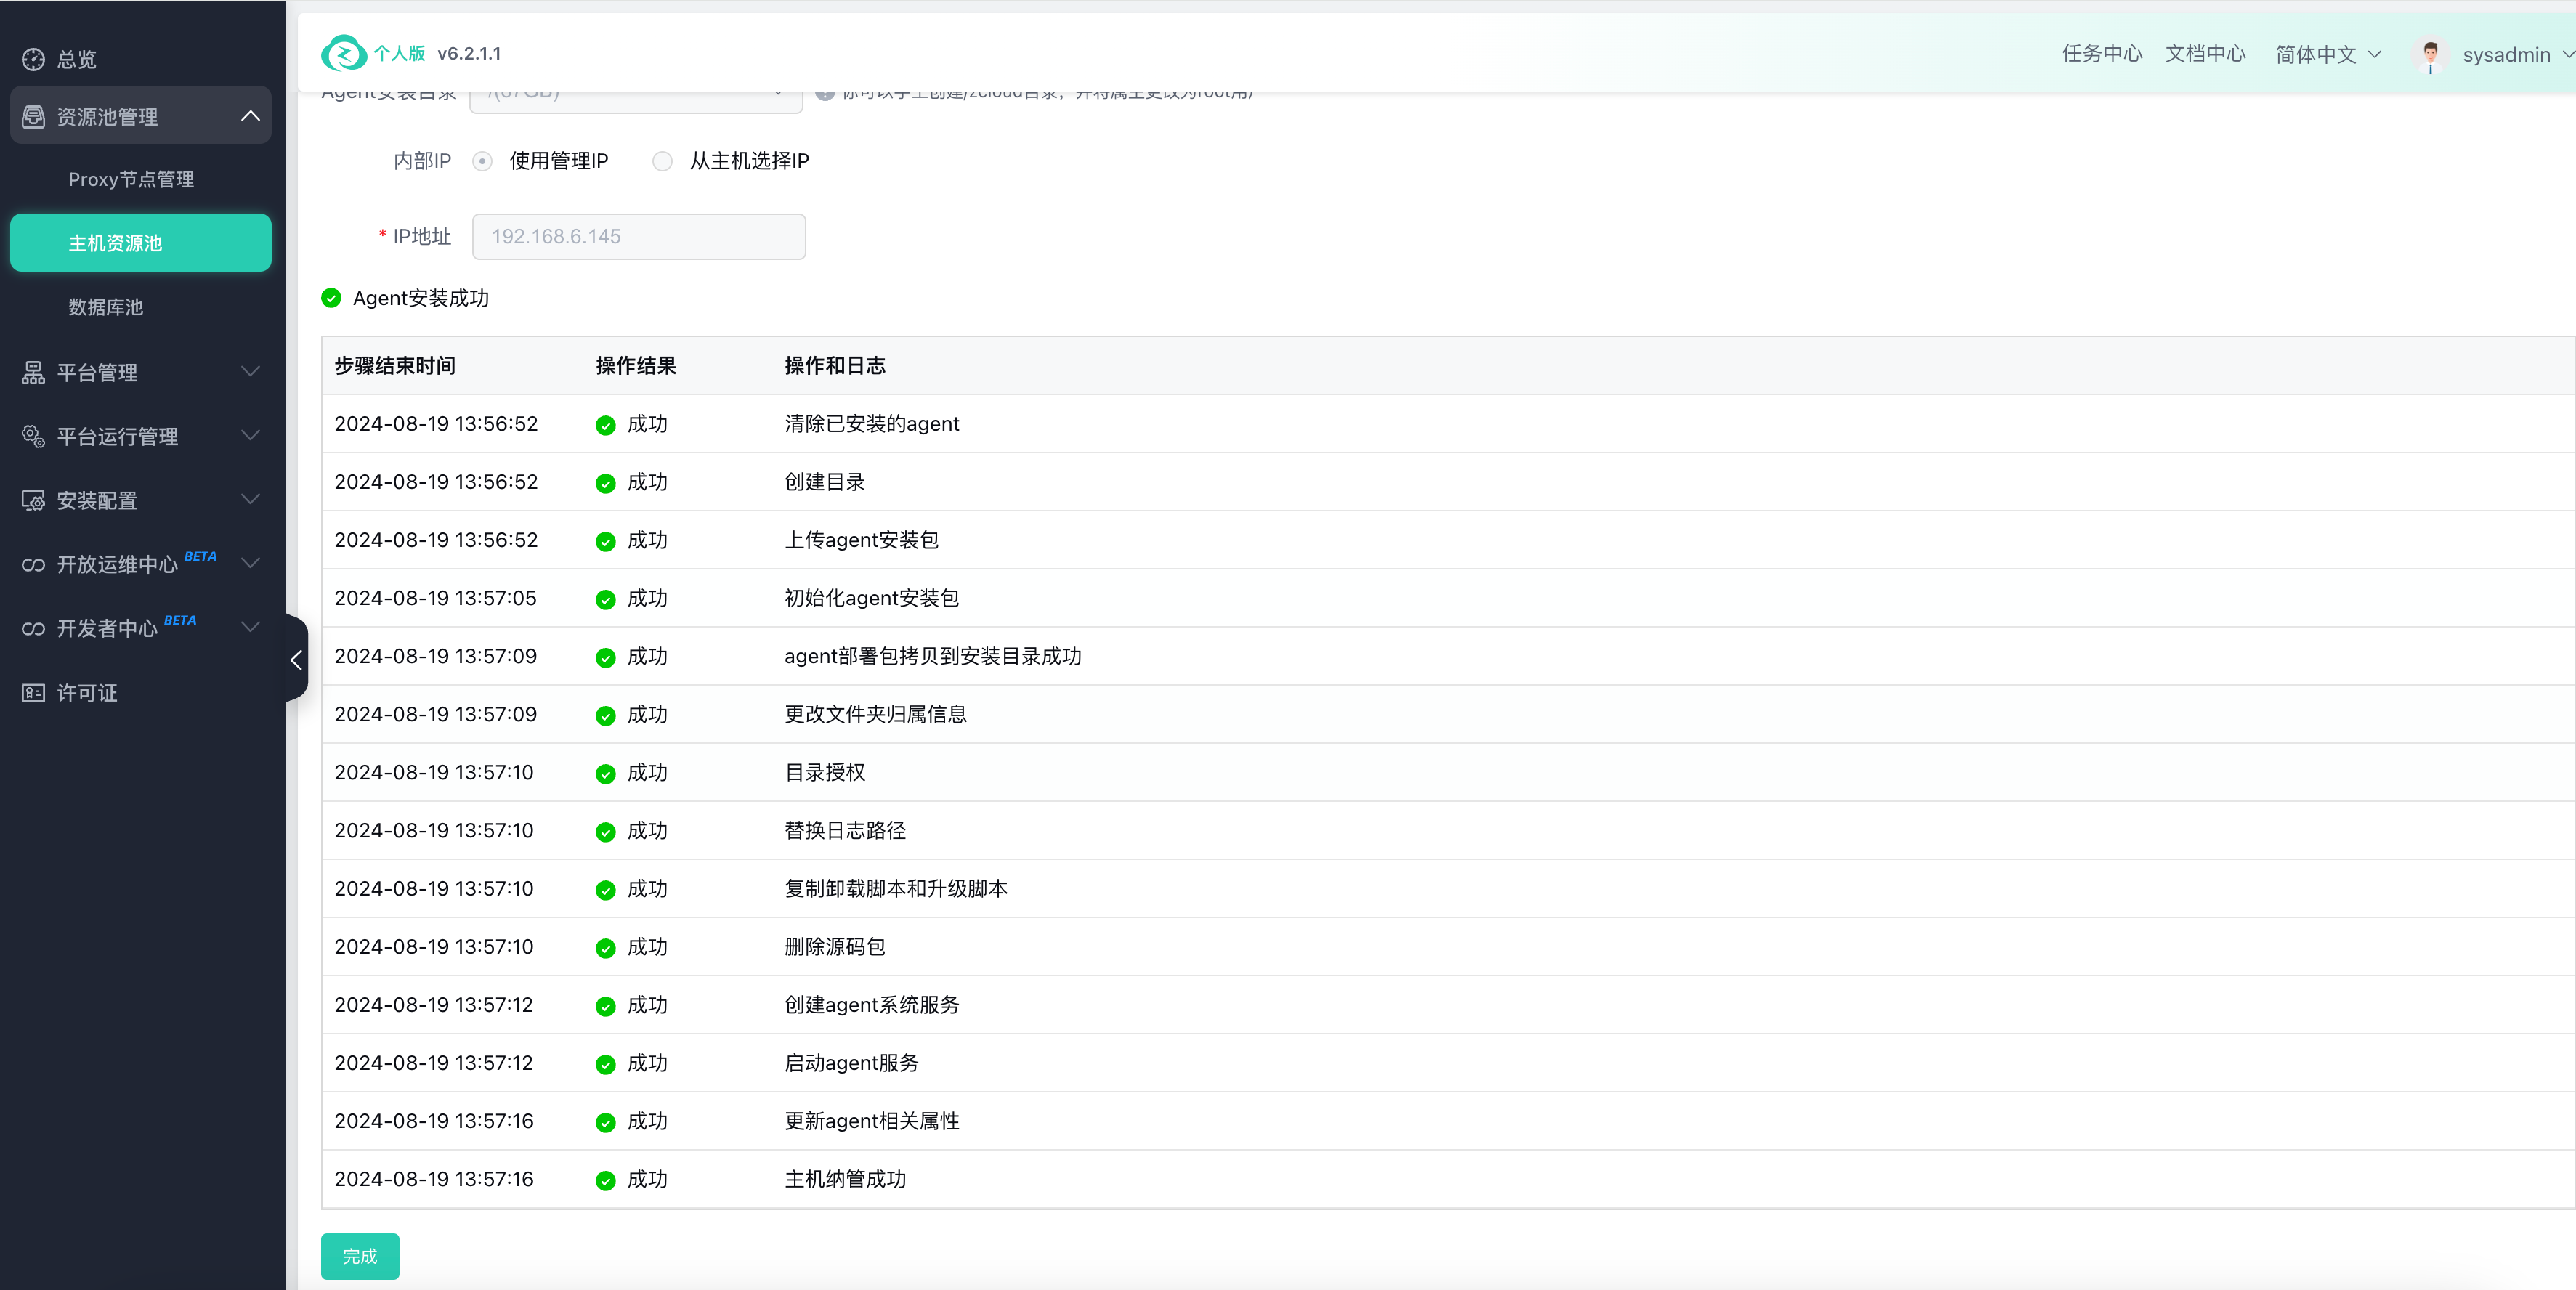Open the 数据库池 menu item

(x=106, y=307)
